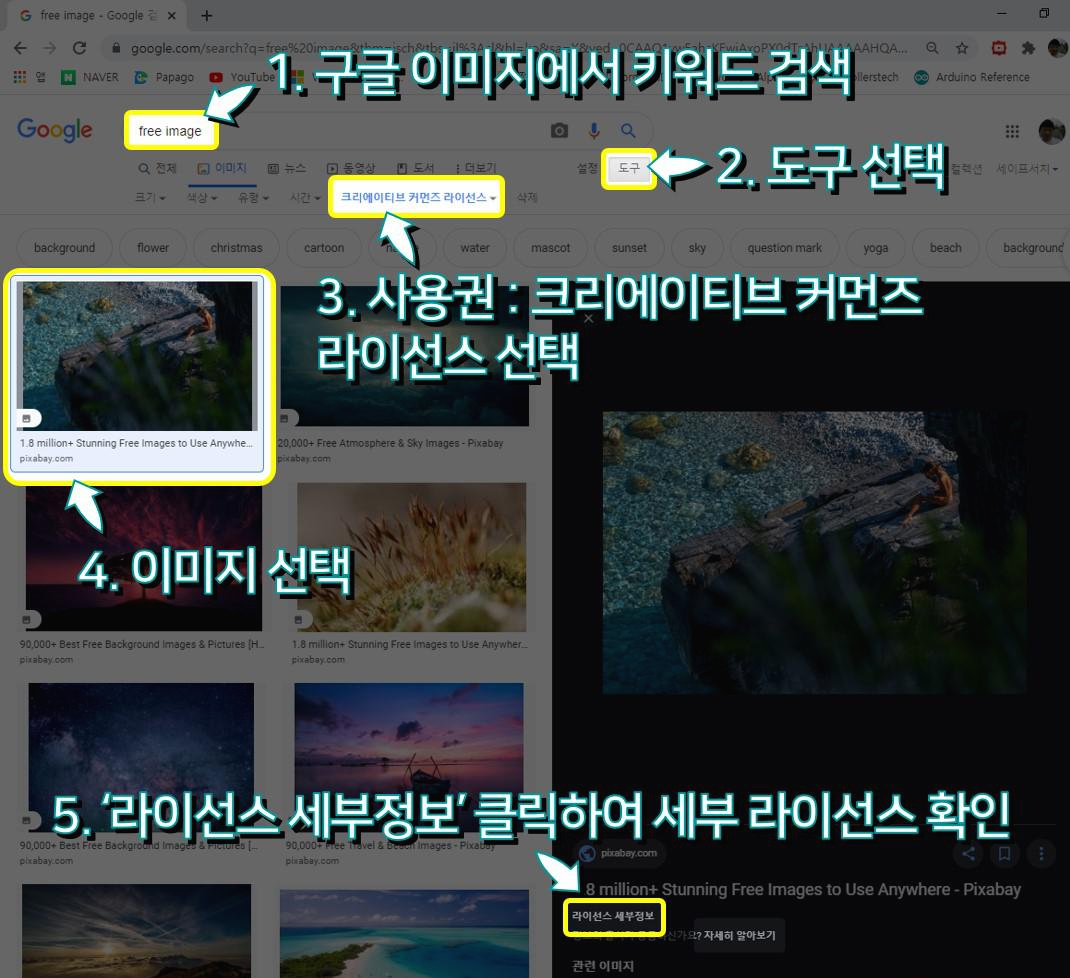Open the Google apps grid icon
Viewport: 1070px width, 978px height.
[x=1012, y=131]
